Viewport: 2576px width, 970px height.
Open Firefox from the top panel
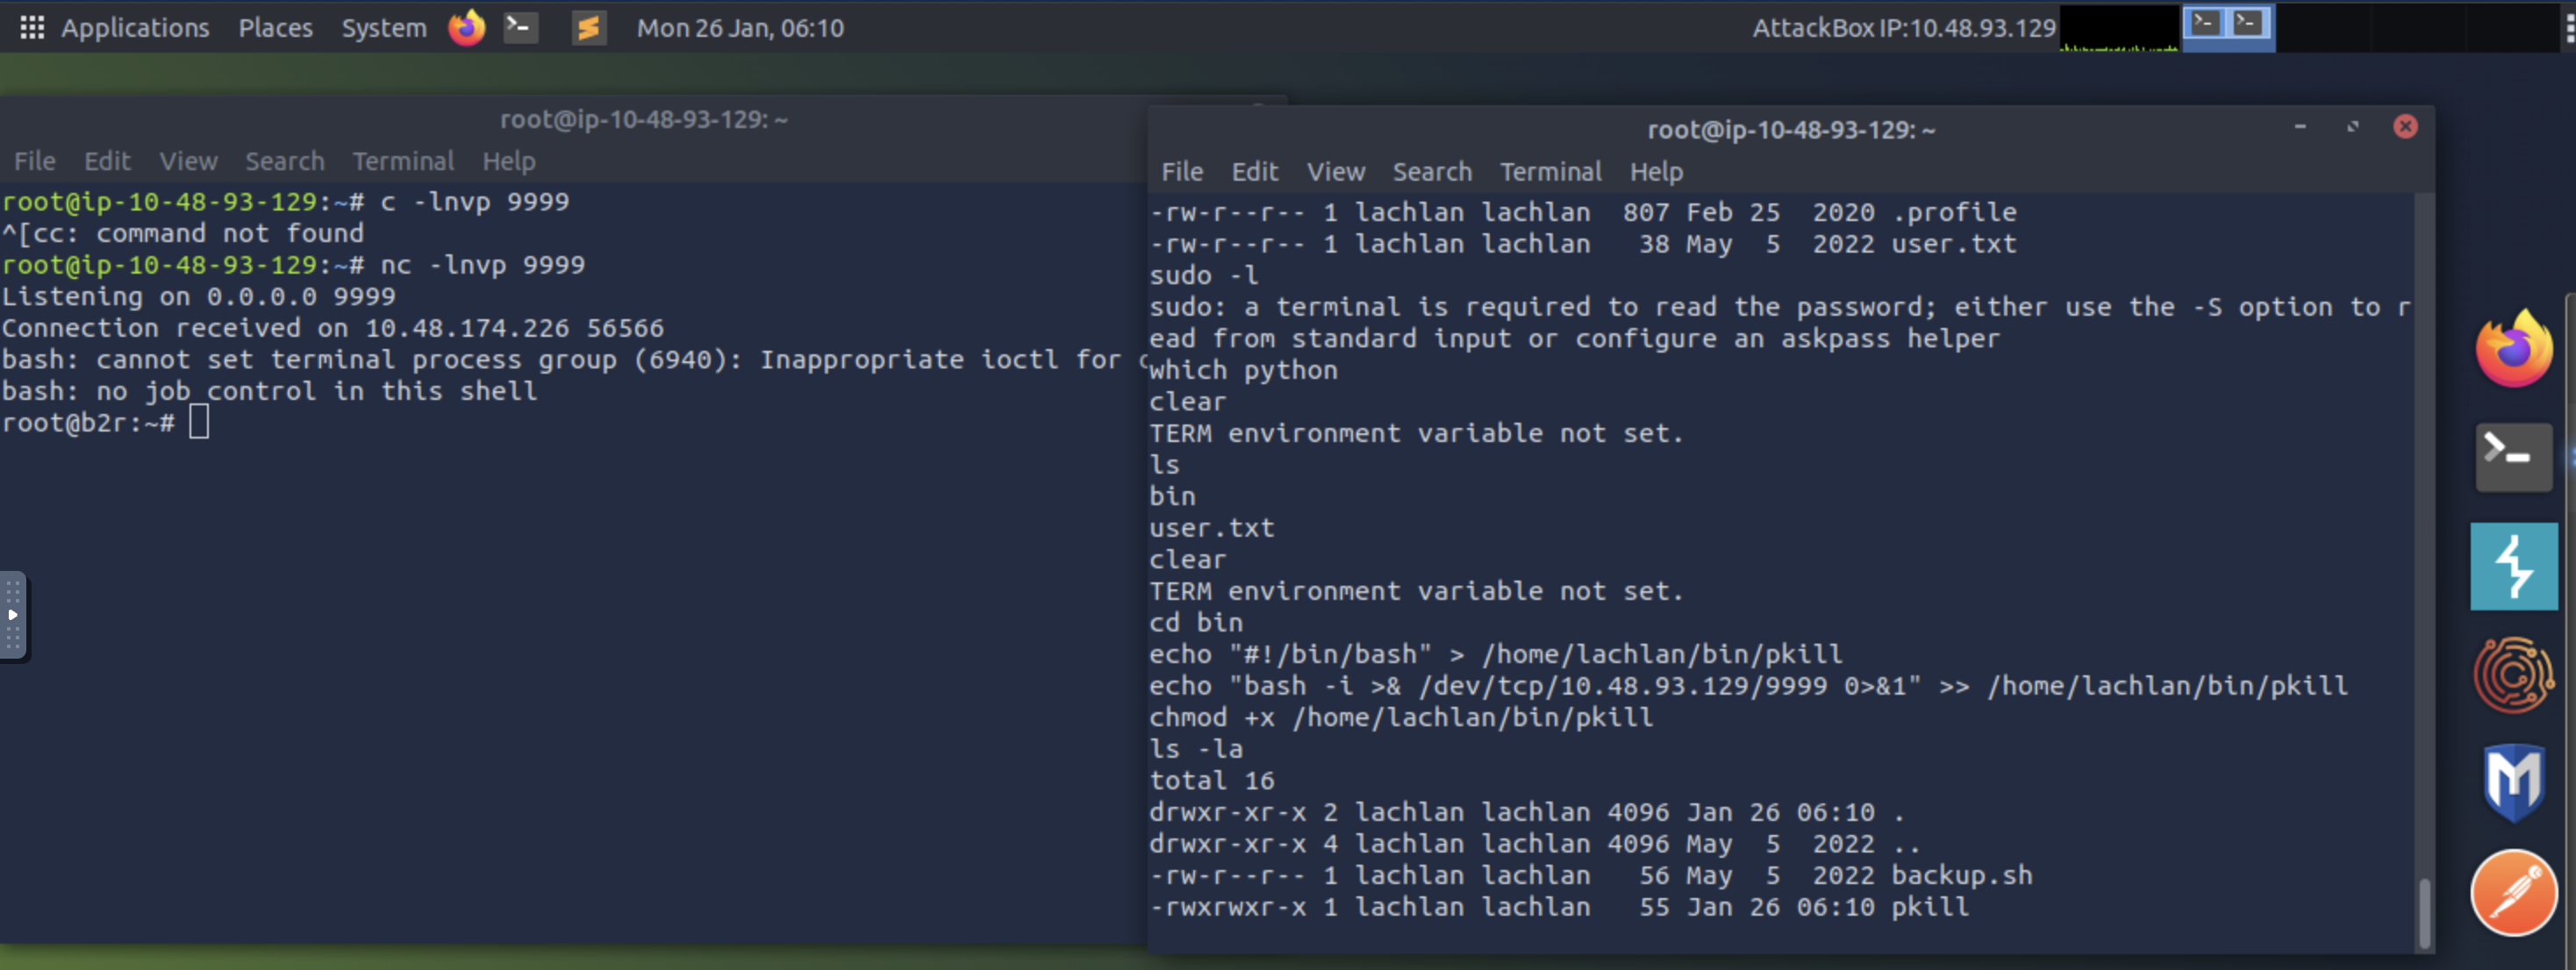point(466,27)
